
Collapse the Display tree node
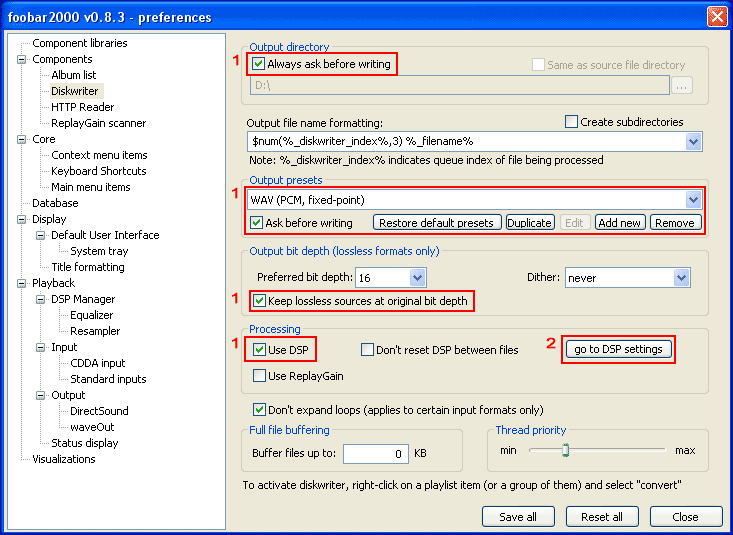tap(22, 219)
